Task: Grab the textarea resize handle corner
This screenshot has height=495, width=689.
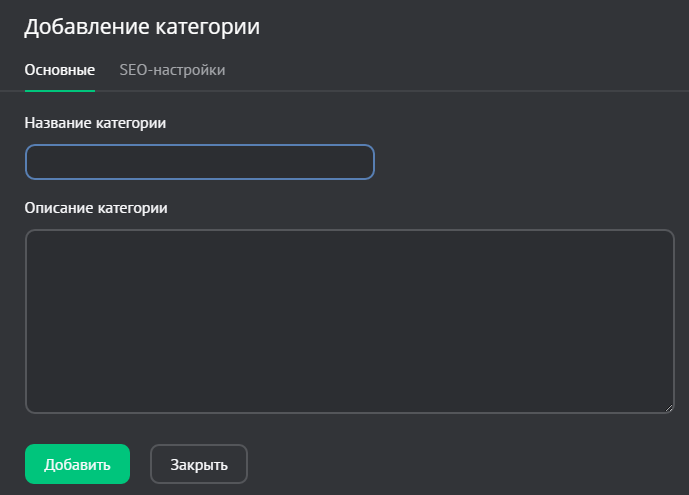Action: click(x=669, y=408)
